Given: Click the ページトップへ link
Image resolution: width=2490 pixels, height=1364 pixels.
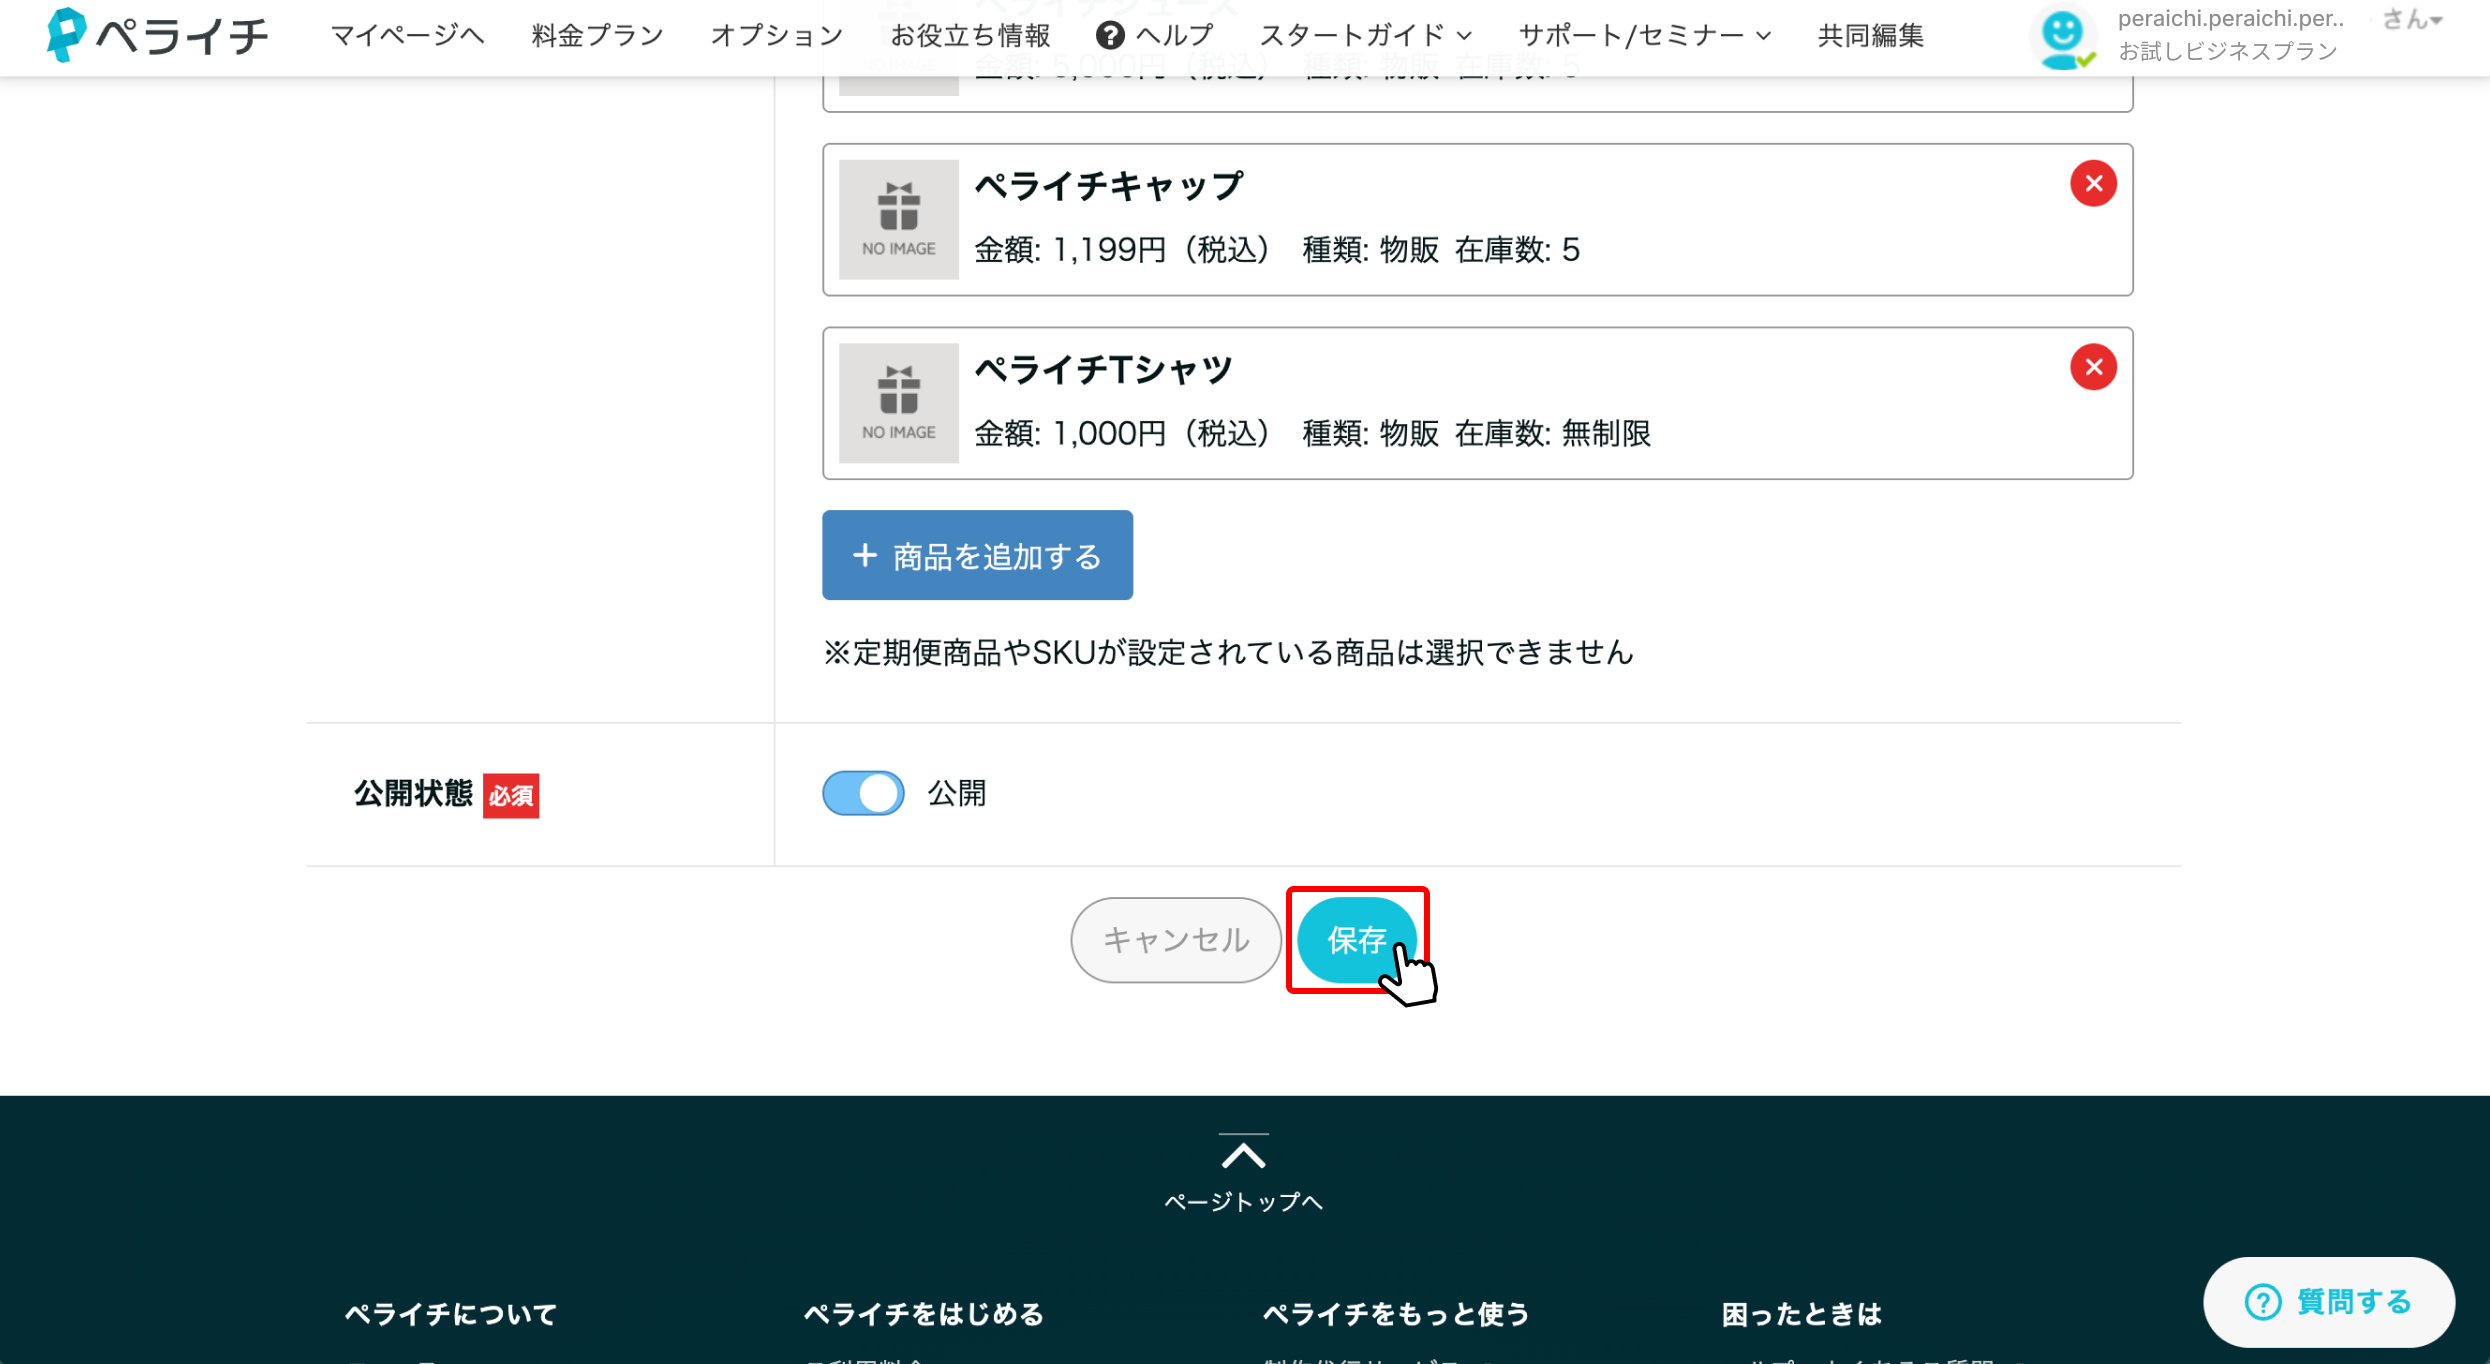Looking at the screenshot, I should tap(1243, 1202).
